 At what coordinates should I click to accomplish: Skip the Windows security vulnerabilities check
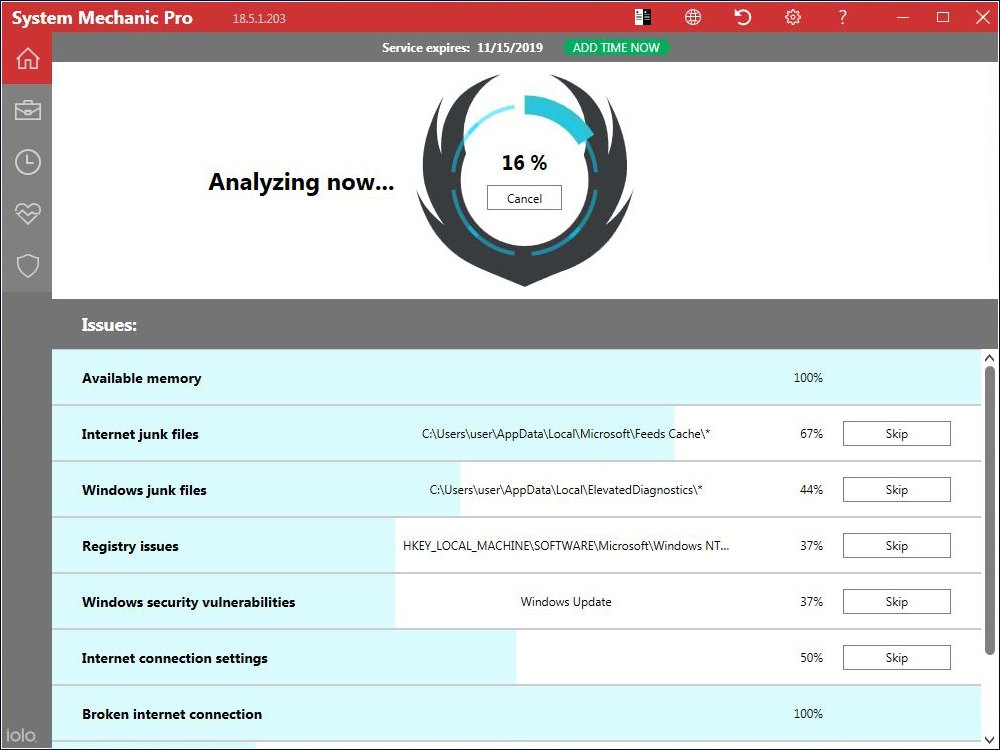click(896, 601)
